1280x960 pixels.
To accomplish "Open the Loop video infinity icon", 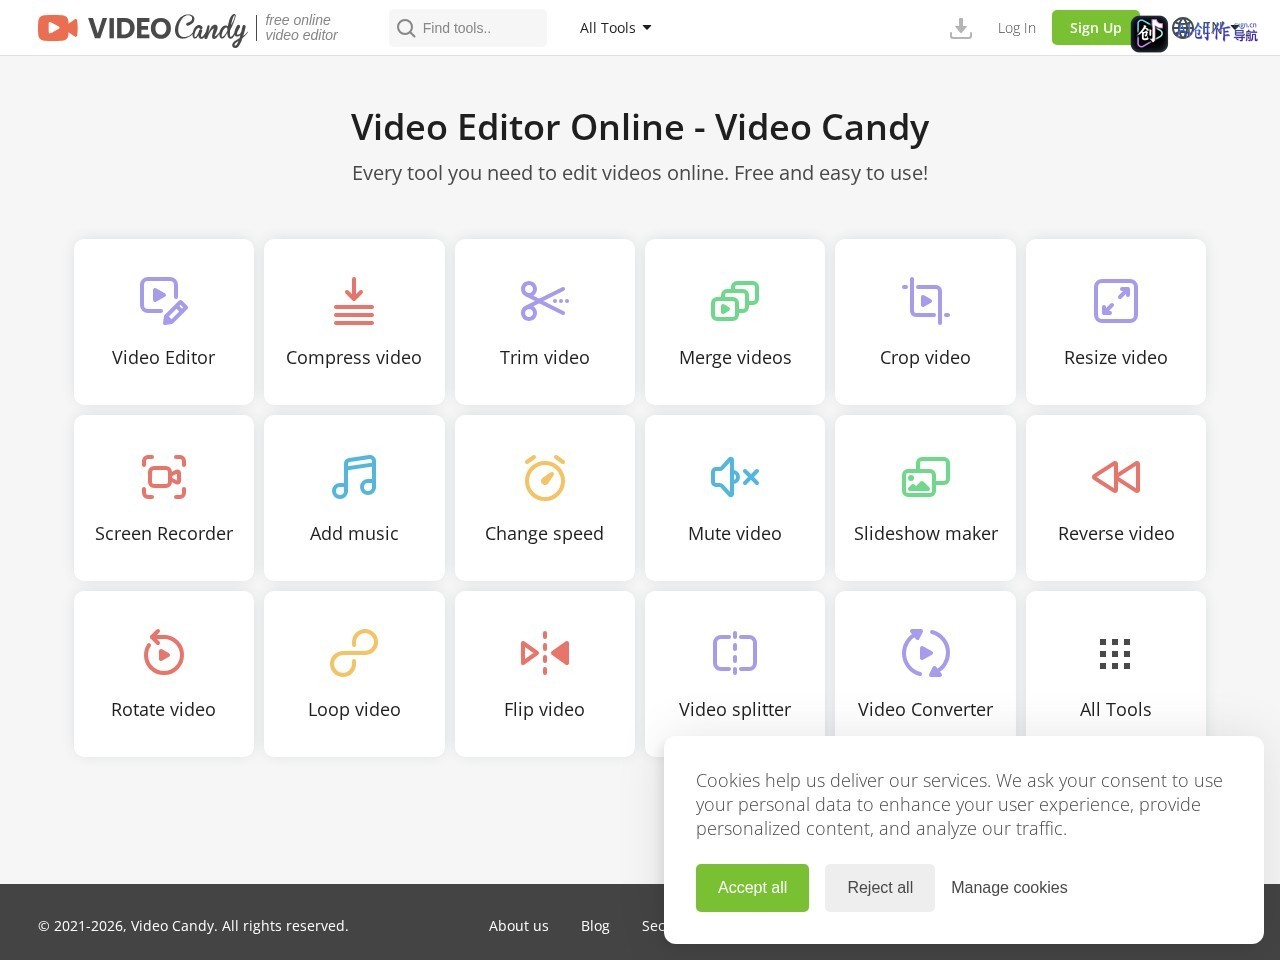I will click(354, 653).
